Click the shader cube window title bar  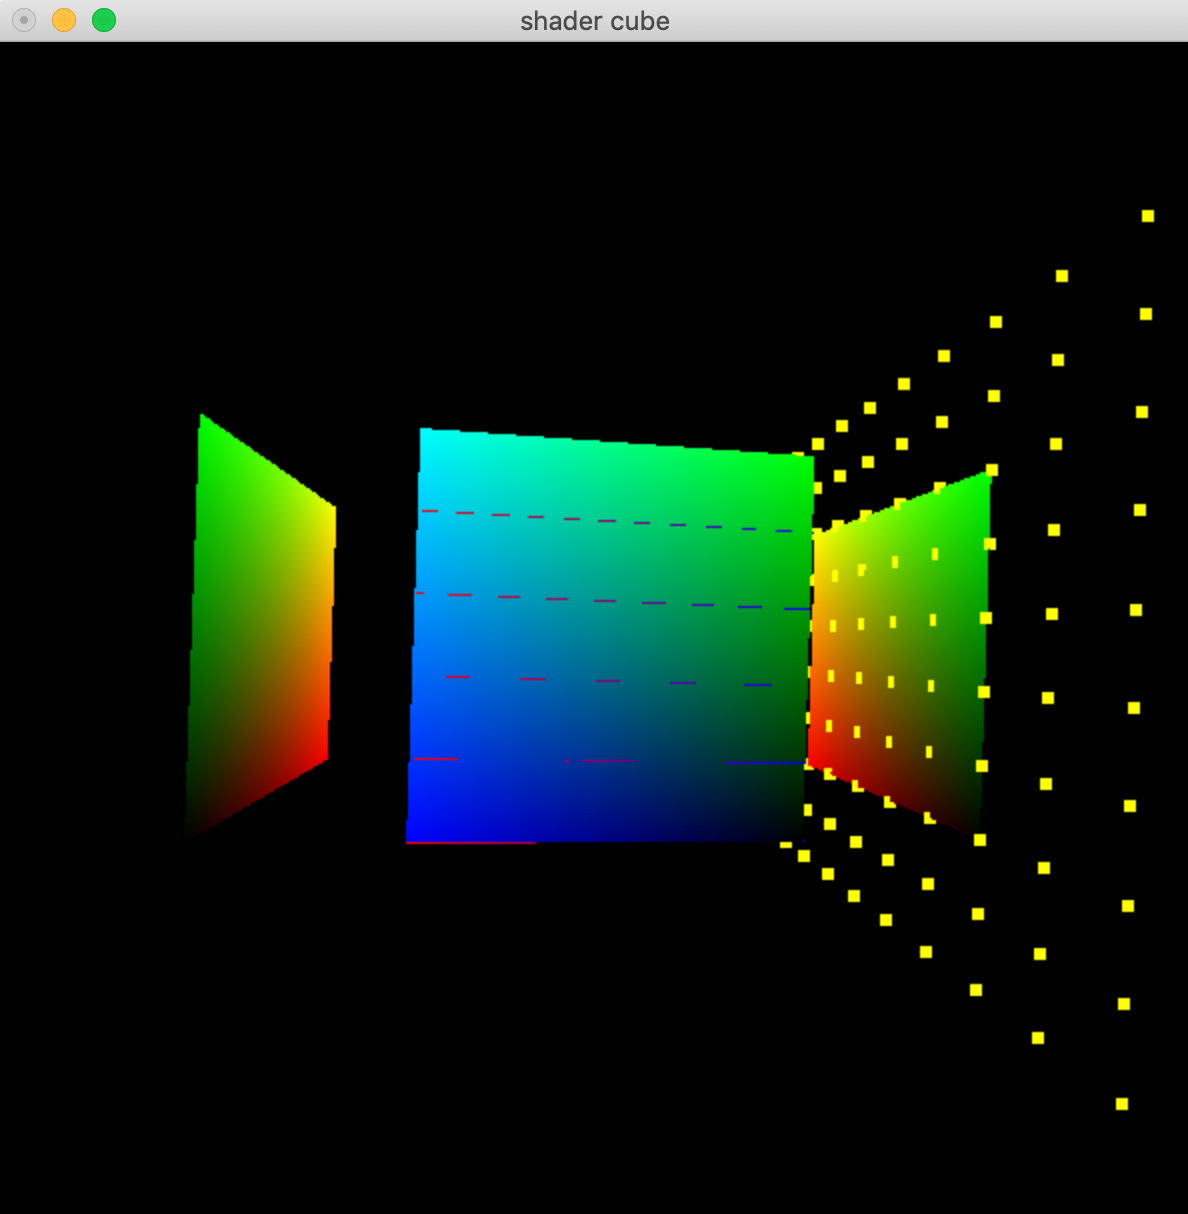tap(594, 21)
